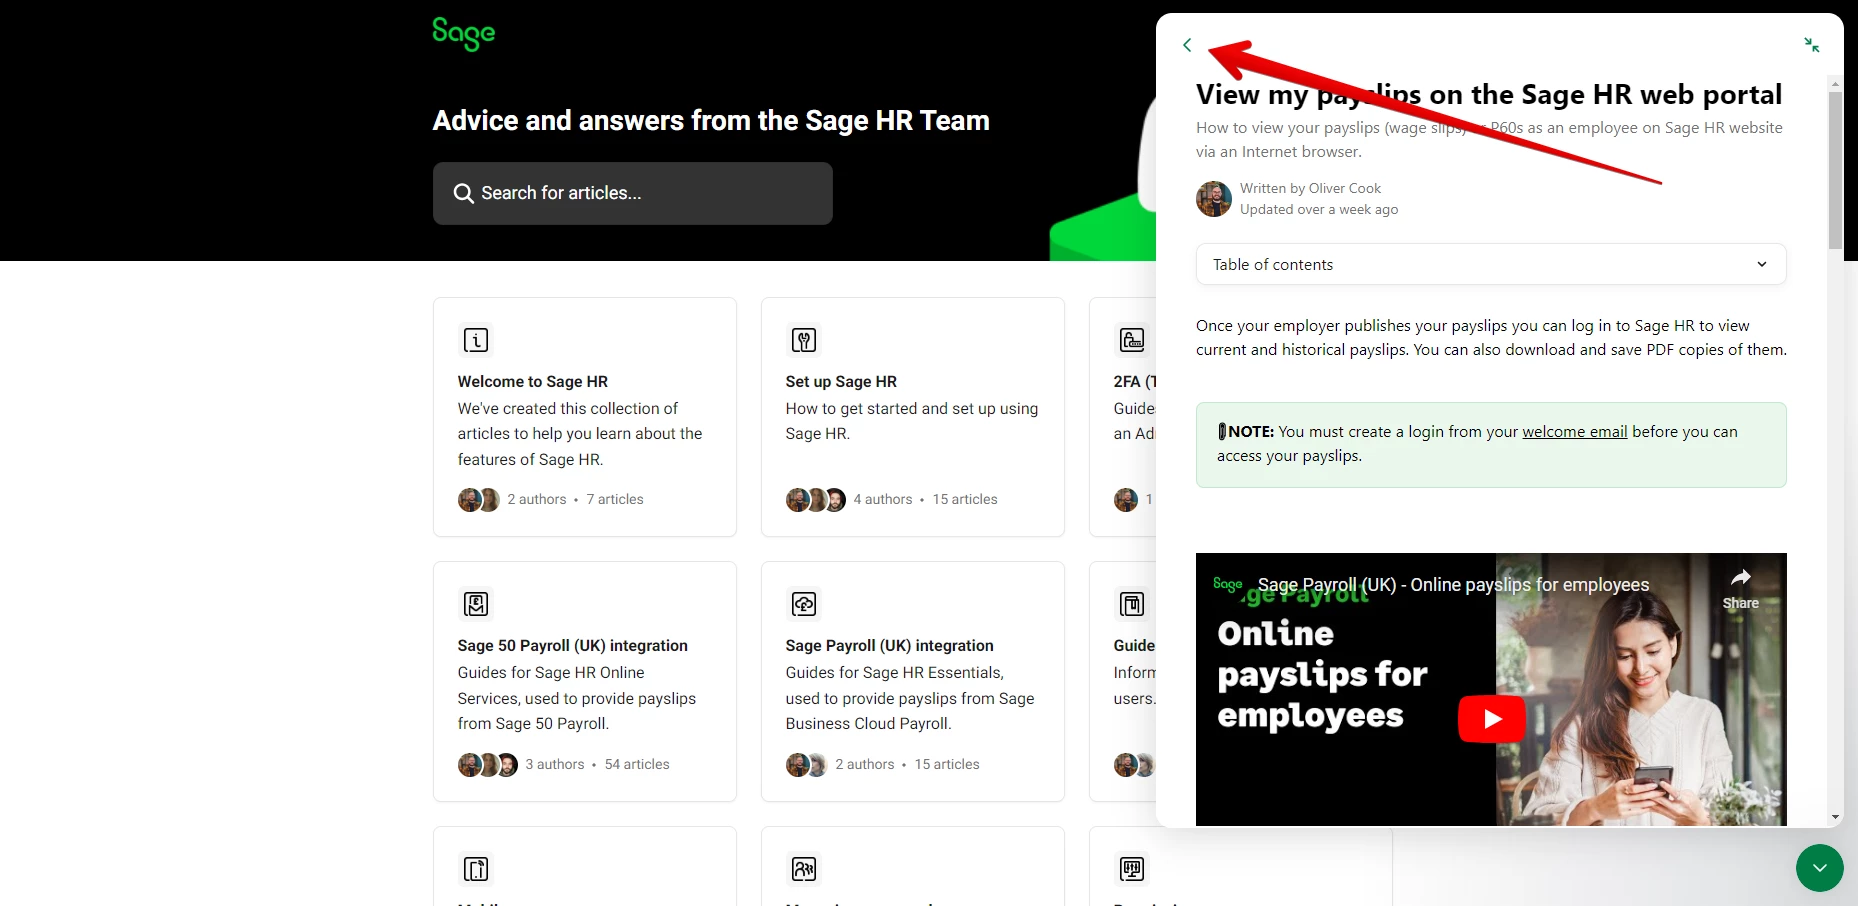Expand the Table of contents dropdown
Viewport: 1858px width, 906px height.
point(1491,264)
